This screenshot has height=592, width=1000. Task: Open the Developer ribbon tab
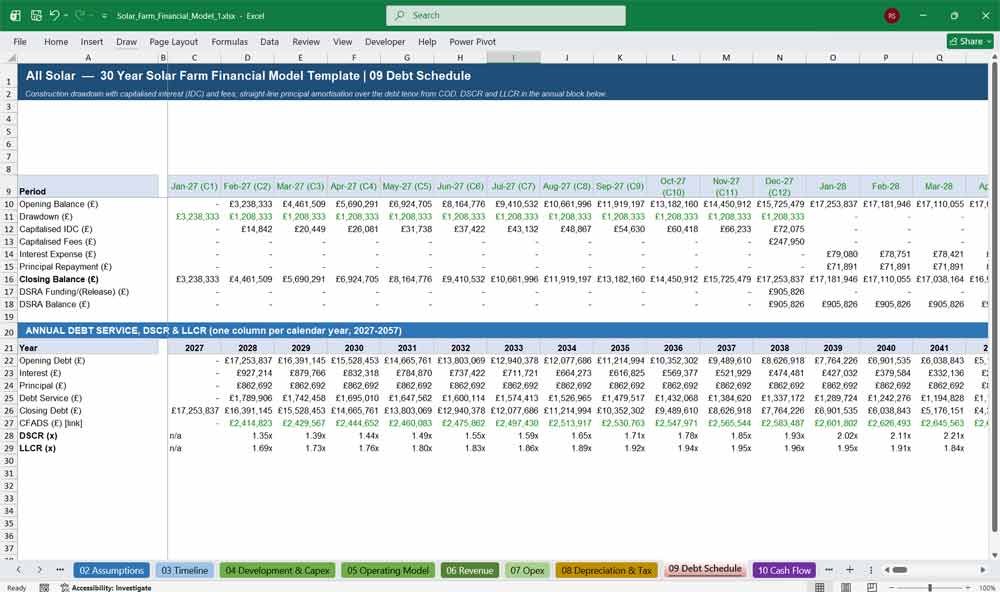point(385,41)
